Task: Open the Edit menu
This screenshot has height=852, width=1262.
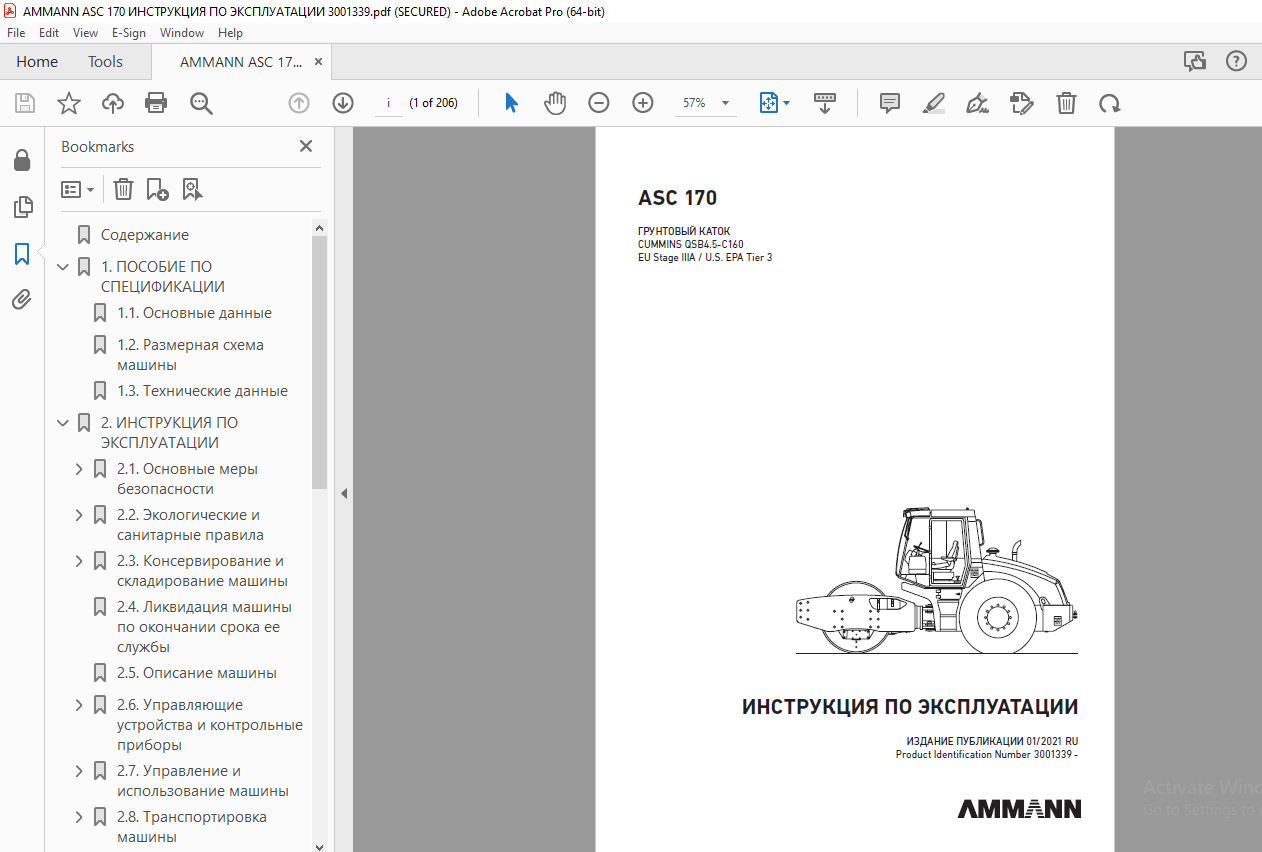Action: point(48,33)
